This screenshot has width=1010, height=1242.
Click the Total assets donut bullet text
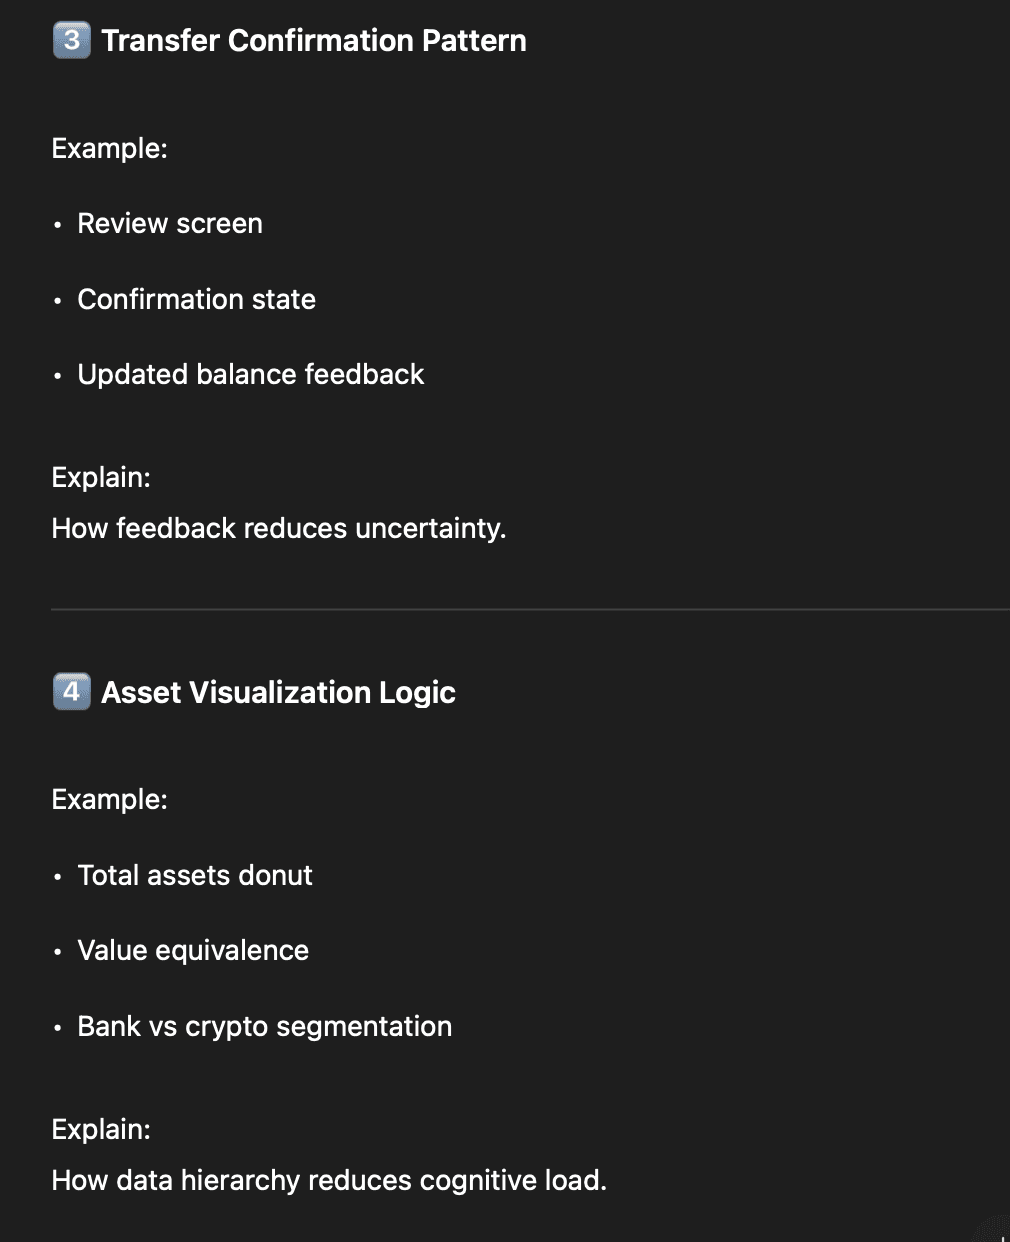pos(195,875)
